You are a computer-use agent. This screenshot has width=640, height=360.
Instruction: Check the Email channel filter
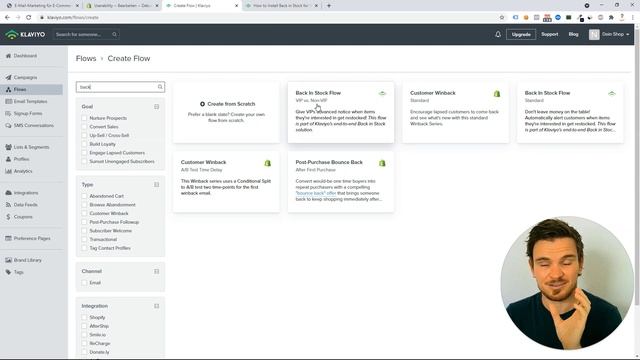(84, 283)
